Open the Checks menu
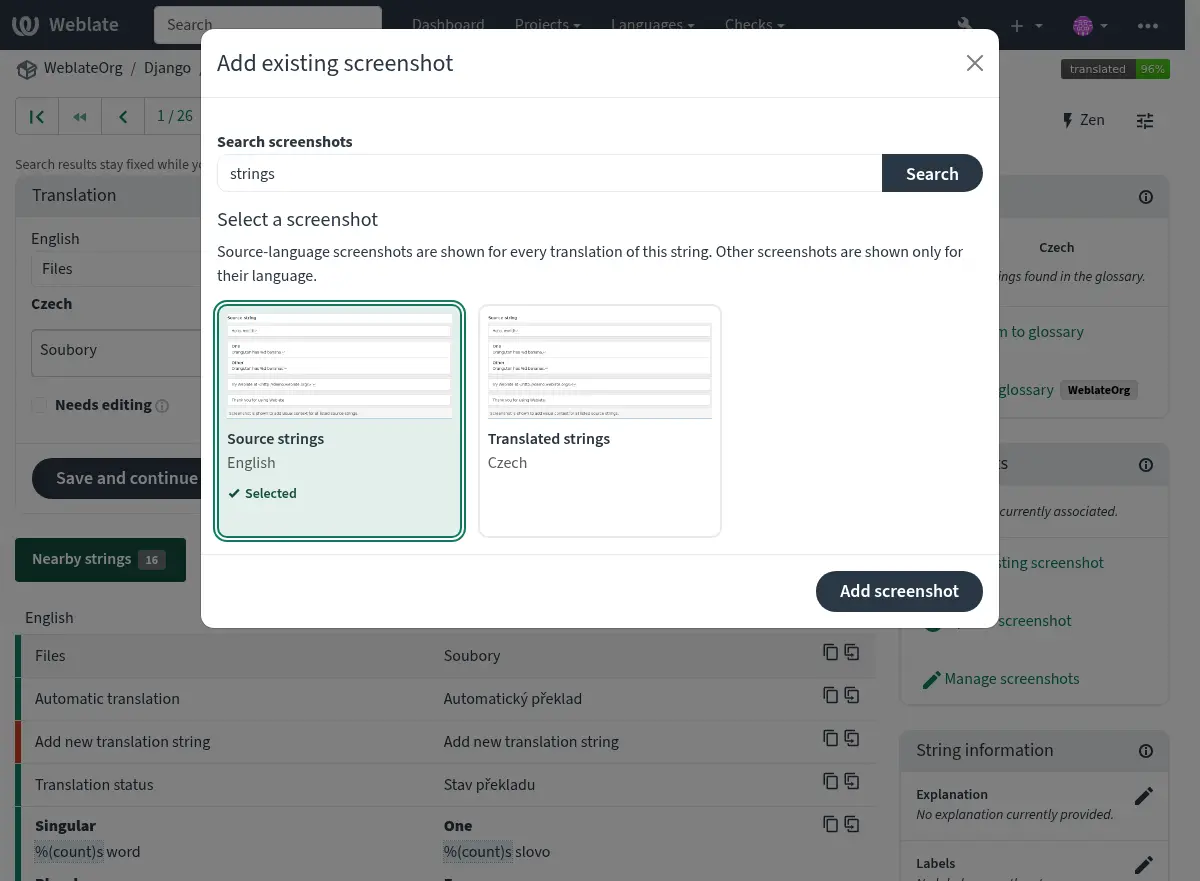 pos(753,25)
